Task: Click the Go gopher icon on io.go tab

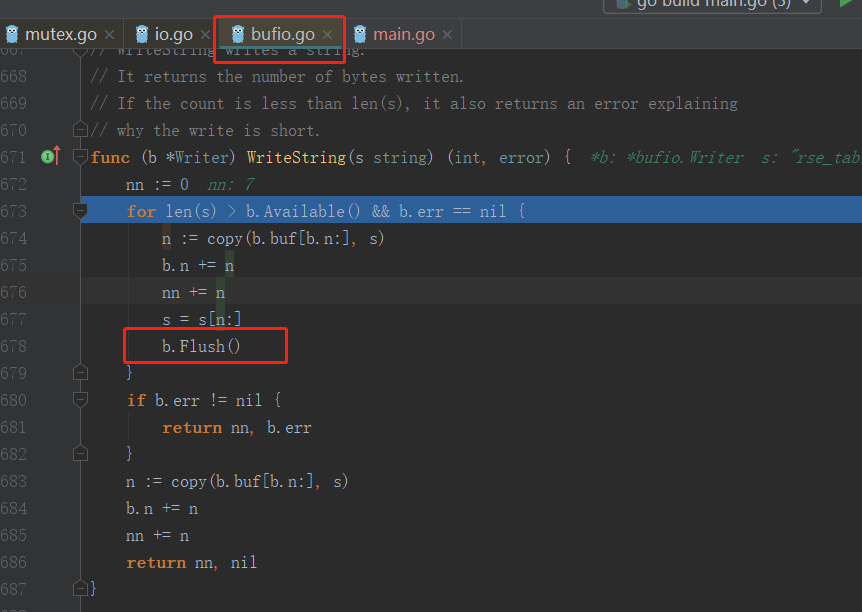Action: (x=142, y=34)
